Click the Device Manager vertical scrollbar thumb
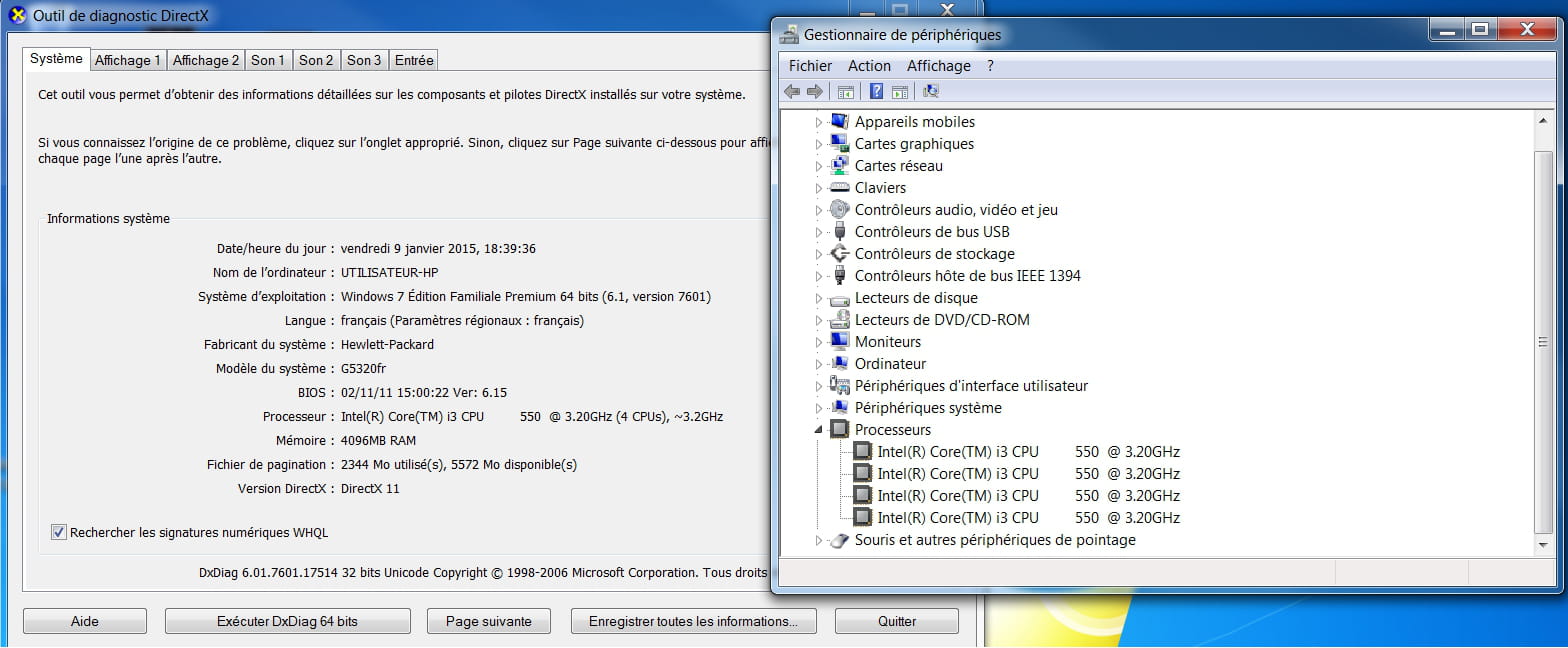Screen dimensions: 1568x648 coord(1544,340)
